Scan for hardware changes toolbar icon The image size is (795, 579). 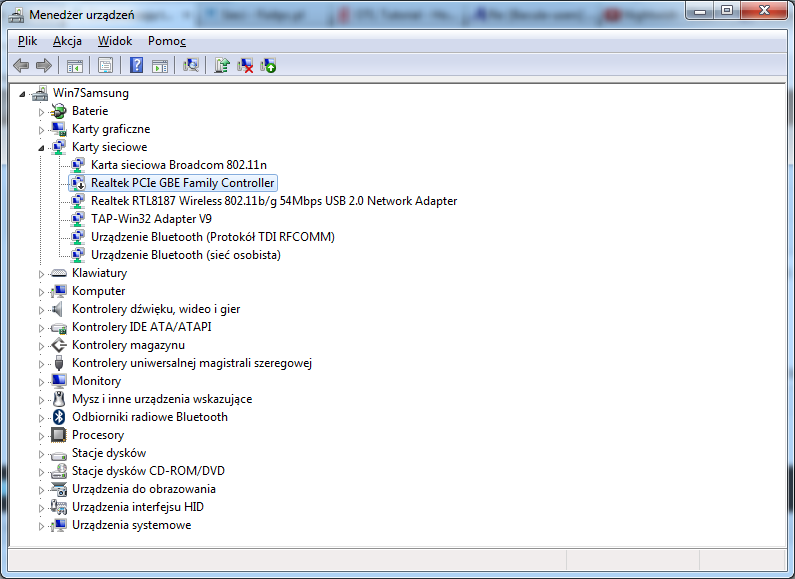pos(191,65)
